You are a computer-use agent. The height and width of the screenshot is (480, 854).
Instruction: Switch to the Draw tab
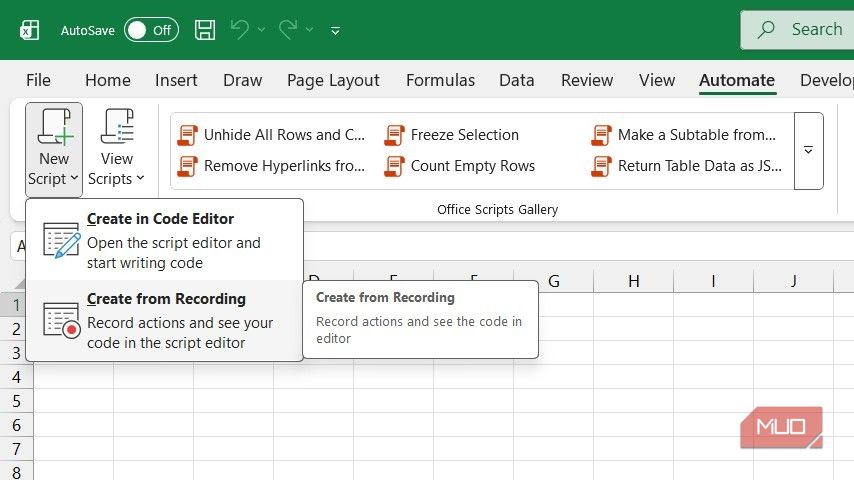click(242, 80)
